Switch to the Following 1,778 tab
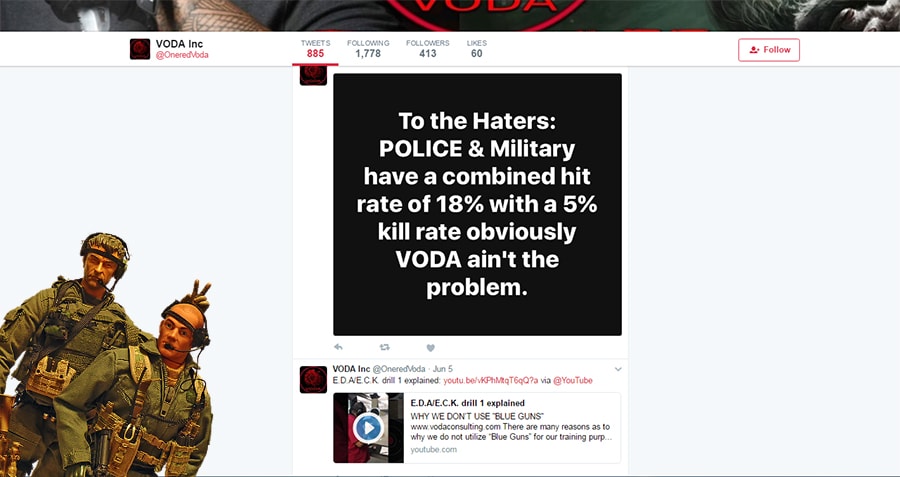Viewport: 900px width, 477px height. [x=368, y=49]
